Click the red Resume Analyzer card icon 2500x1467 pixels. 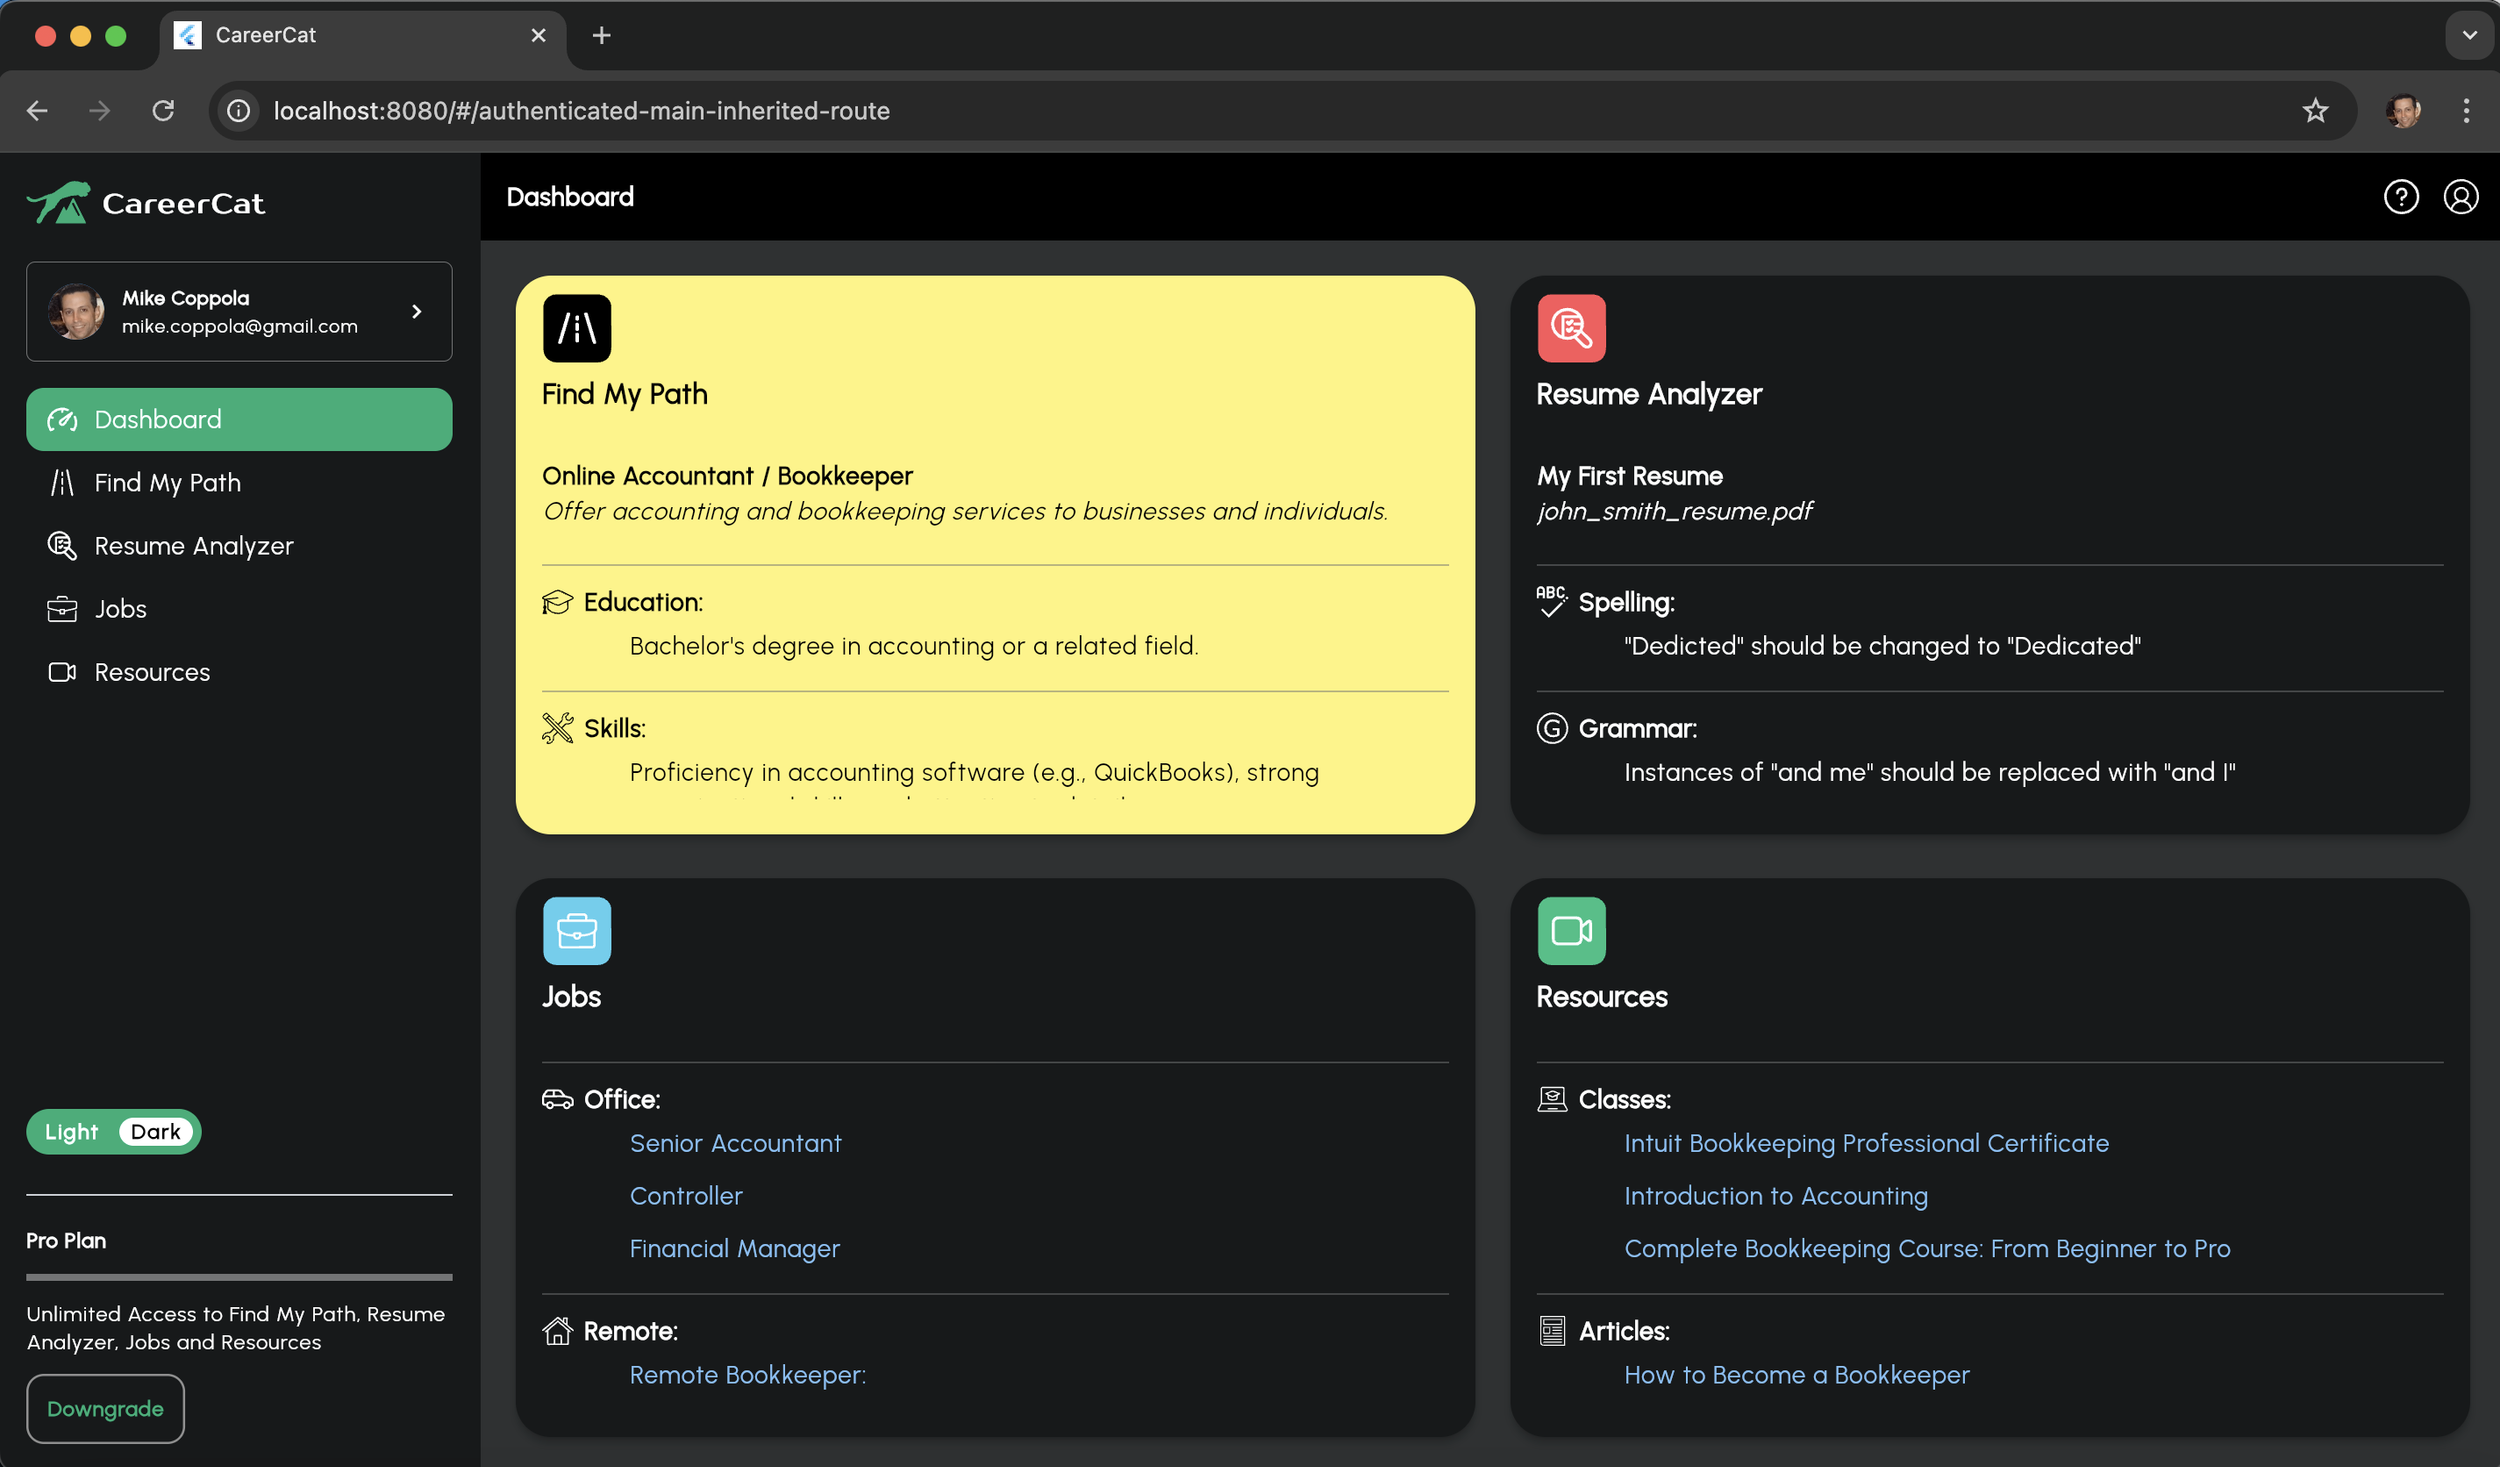[x=1571, y=328]
